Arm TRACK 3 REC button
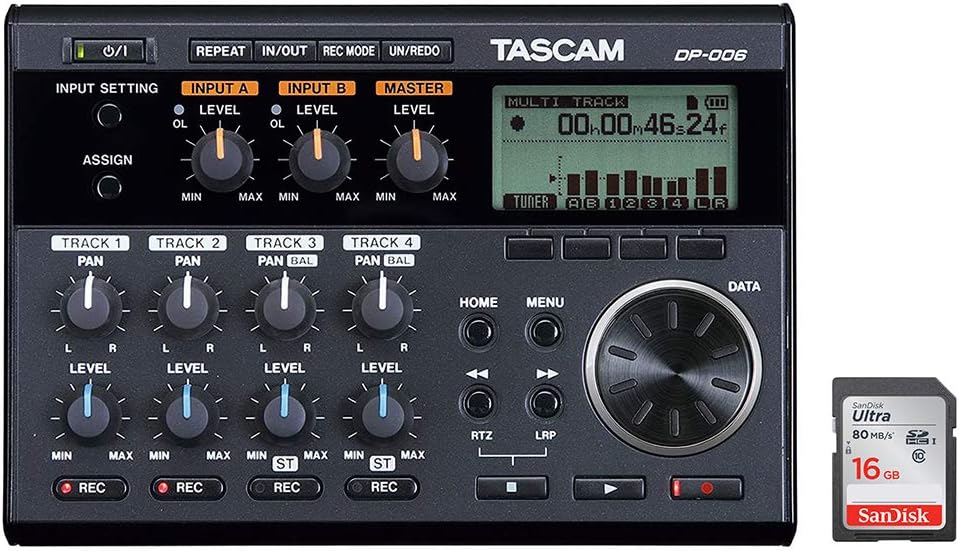 point(284,488)
